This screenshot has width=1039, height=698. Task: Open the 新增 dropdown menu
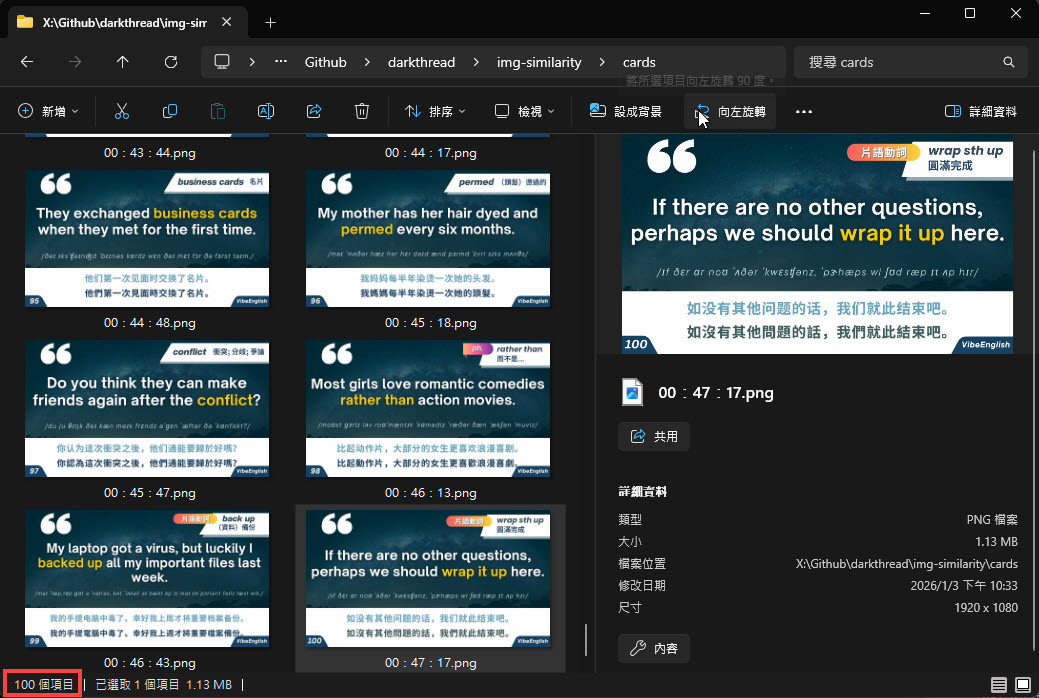[x=48, y=111]
